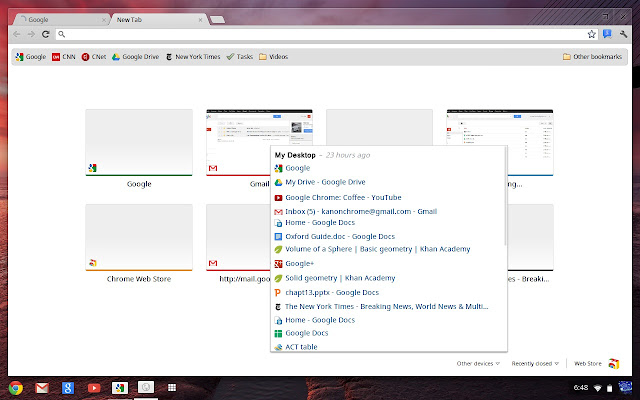Image resolution: width=640 pixels, height=400 pixels.
Task: Open the Chrome Web Store thumbnail
Action: click(139, 238)
